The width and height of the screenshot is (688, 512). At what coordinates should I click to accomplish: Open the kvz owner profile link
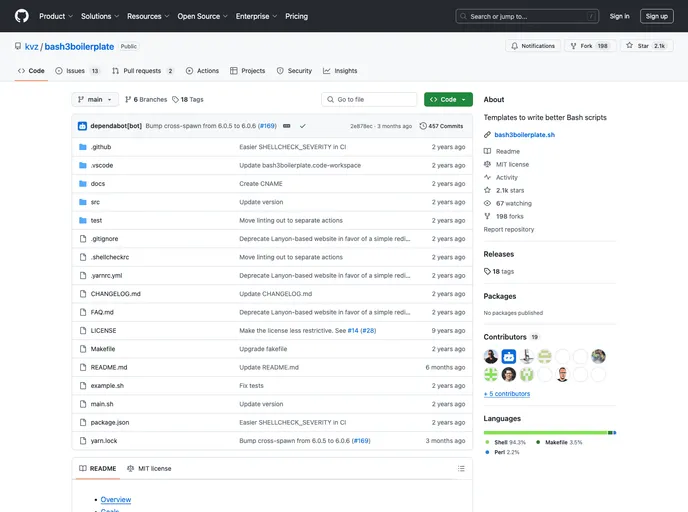click(31, 47)
